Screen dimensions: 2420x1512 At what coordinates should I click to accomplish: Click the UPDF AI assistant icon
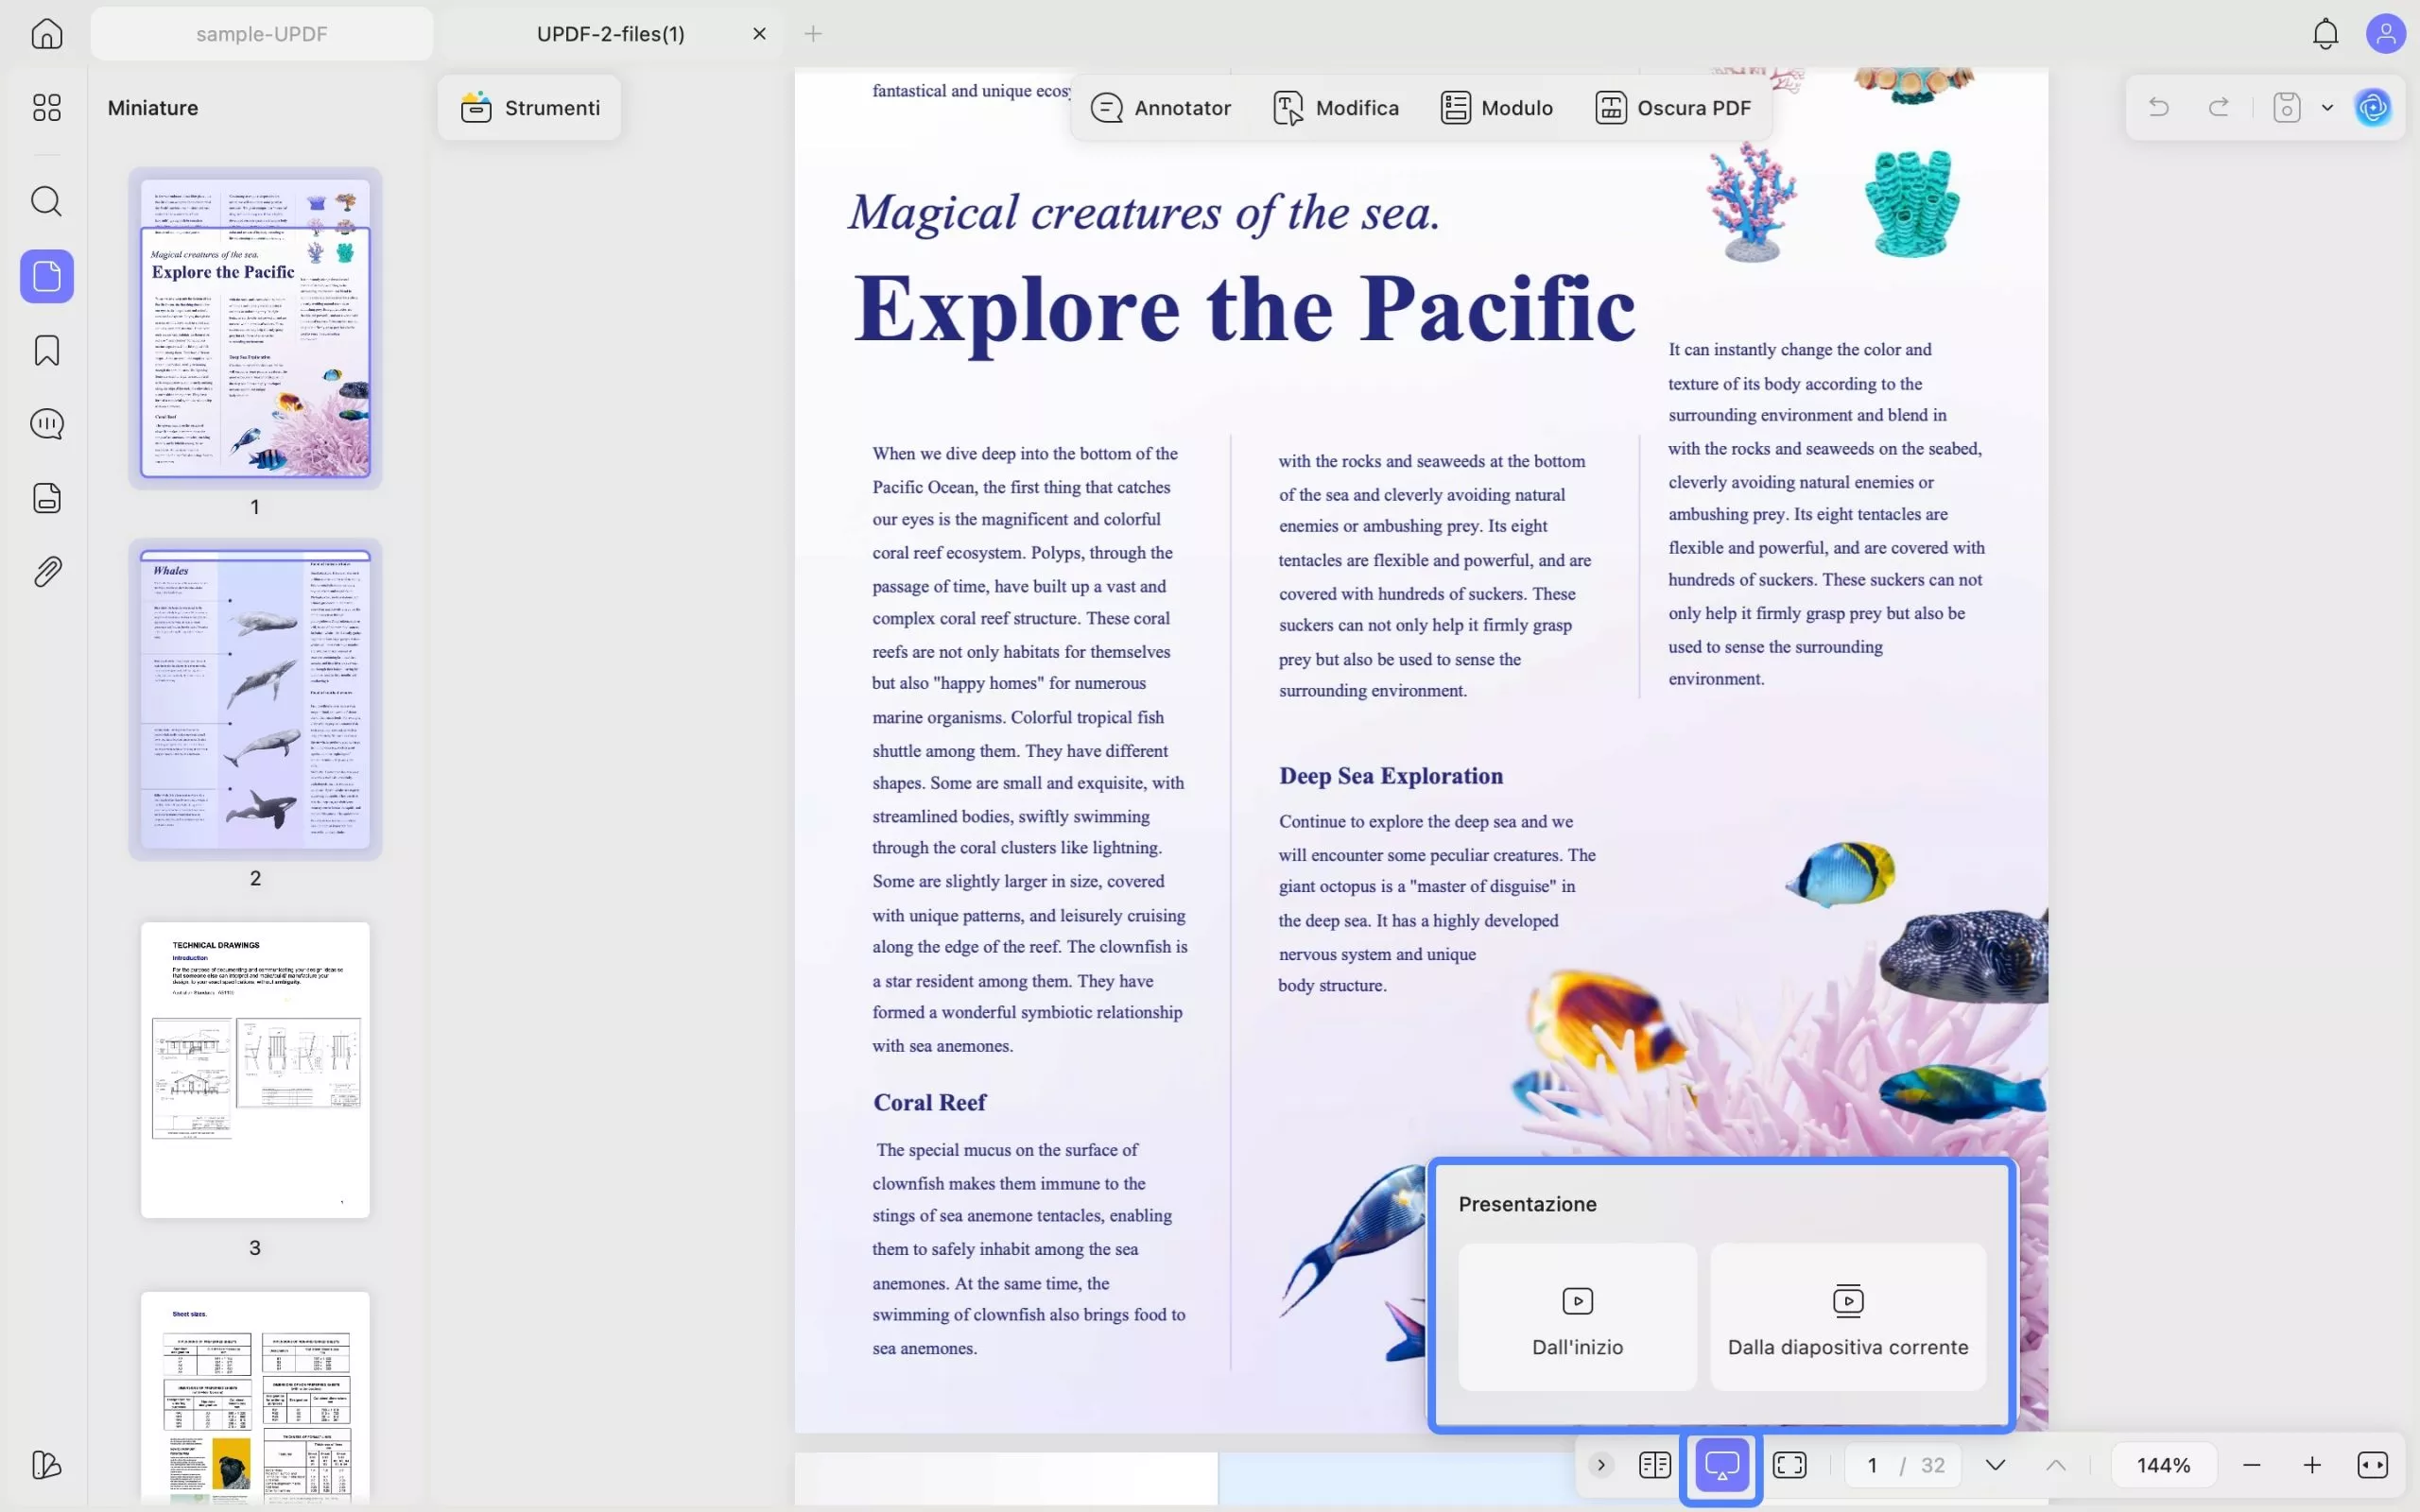click(2372, 107)
